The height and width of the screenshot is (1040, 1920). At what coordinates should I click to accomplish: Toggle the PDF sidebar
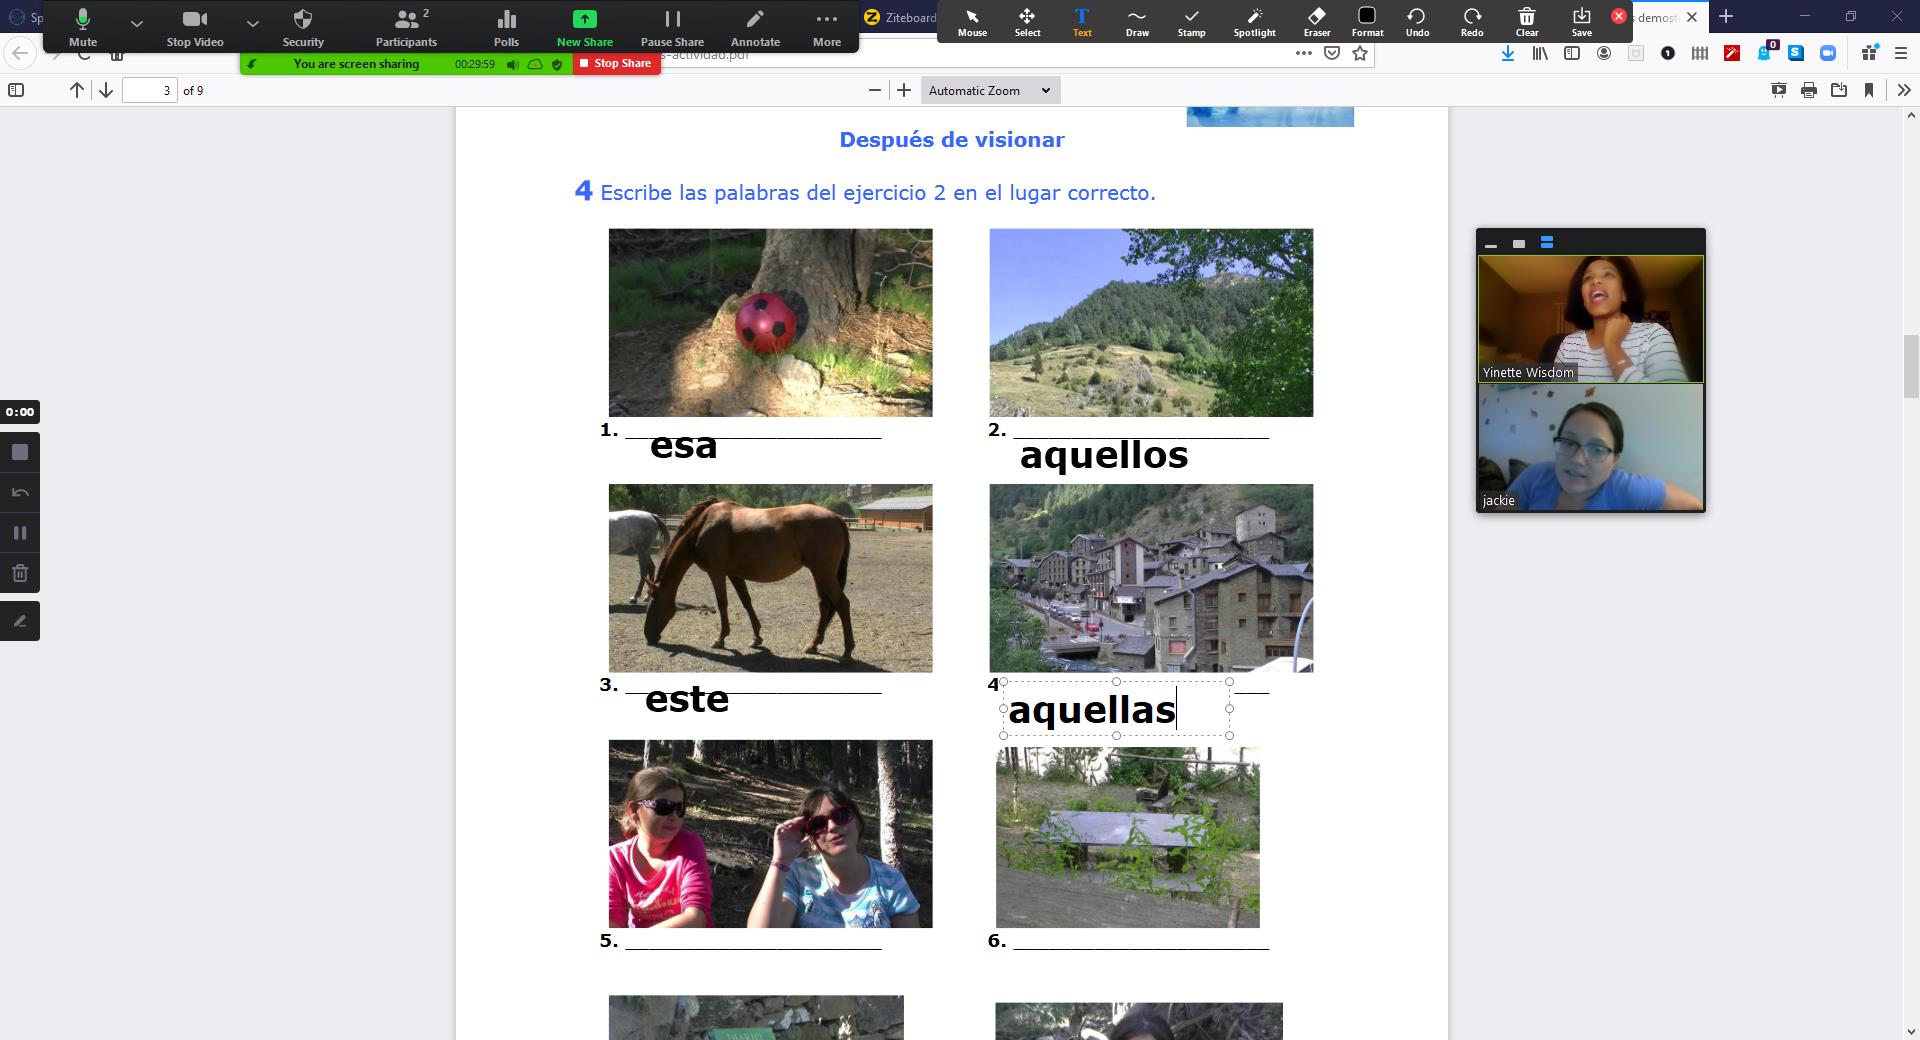[16, 90]
